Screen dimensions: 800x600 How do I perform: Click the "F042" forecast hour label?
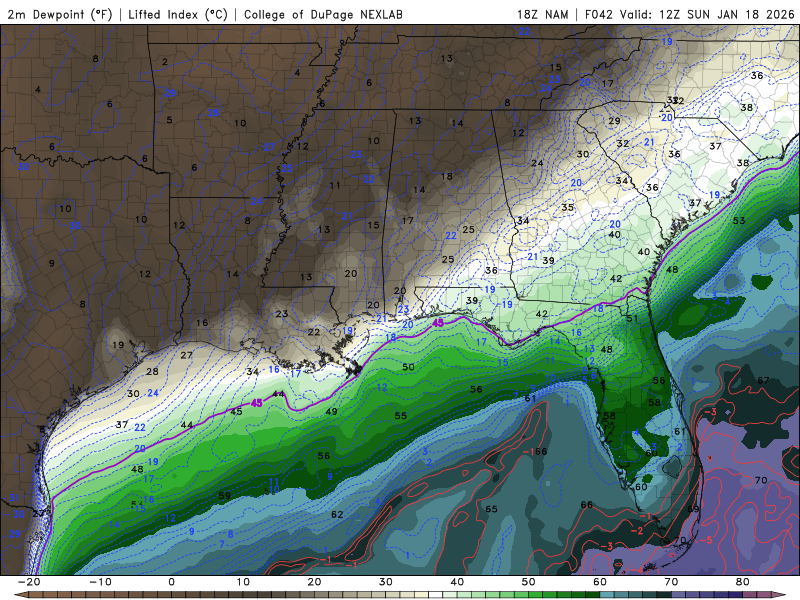[598, 14]
